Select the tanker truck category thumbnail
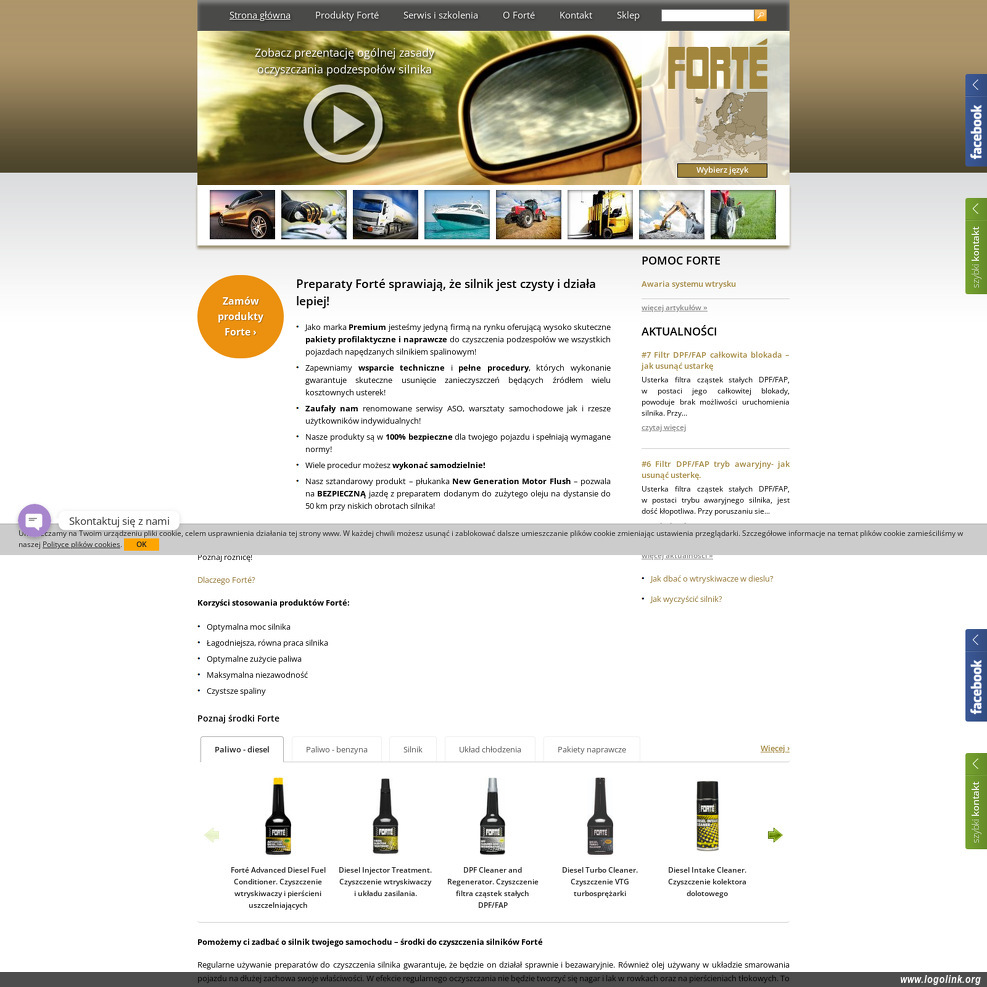The width and height of the screenshot is (987, 987). [x=385, y=215]
